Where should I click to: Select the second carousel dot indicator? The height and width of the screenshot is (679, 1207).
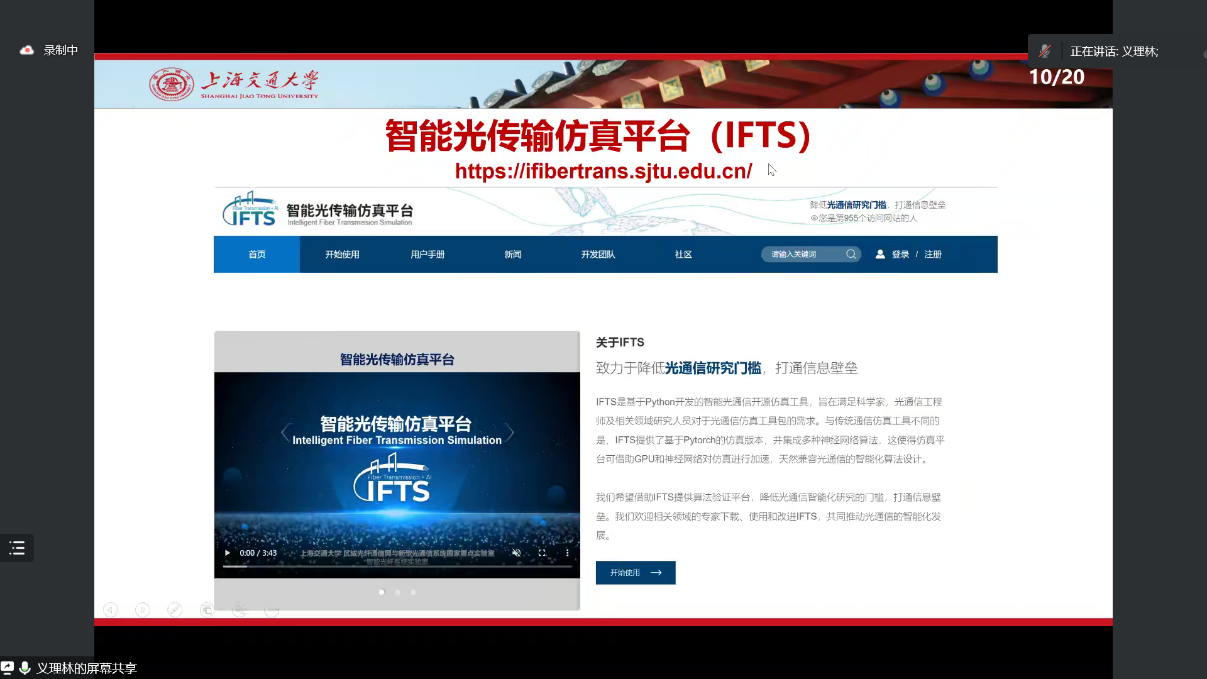[397, 592]
